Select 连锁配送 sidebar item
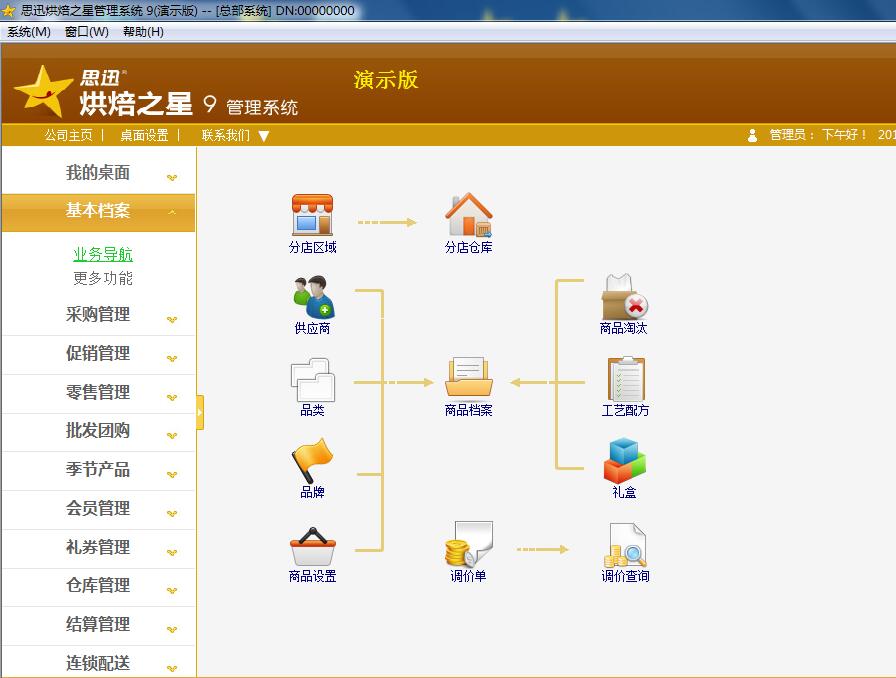 pyautogui.click(x=98, y=663)
